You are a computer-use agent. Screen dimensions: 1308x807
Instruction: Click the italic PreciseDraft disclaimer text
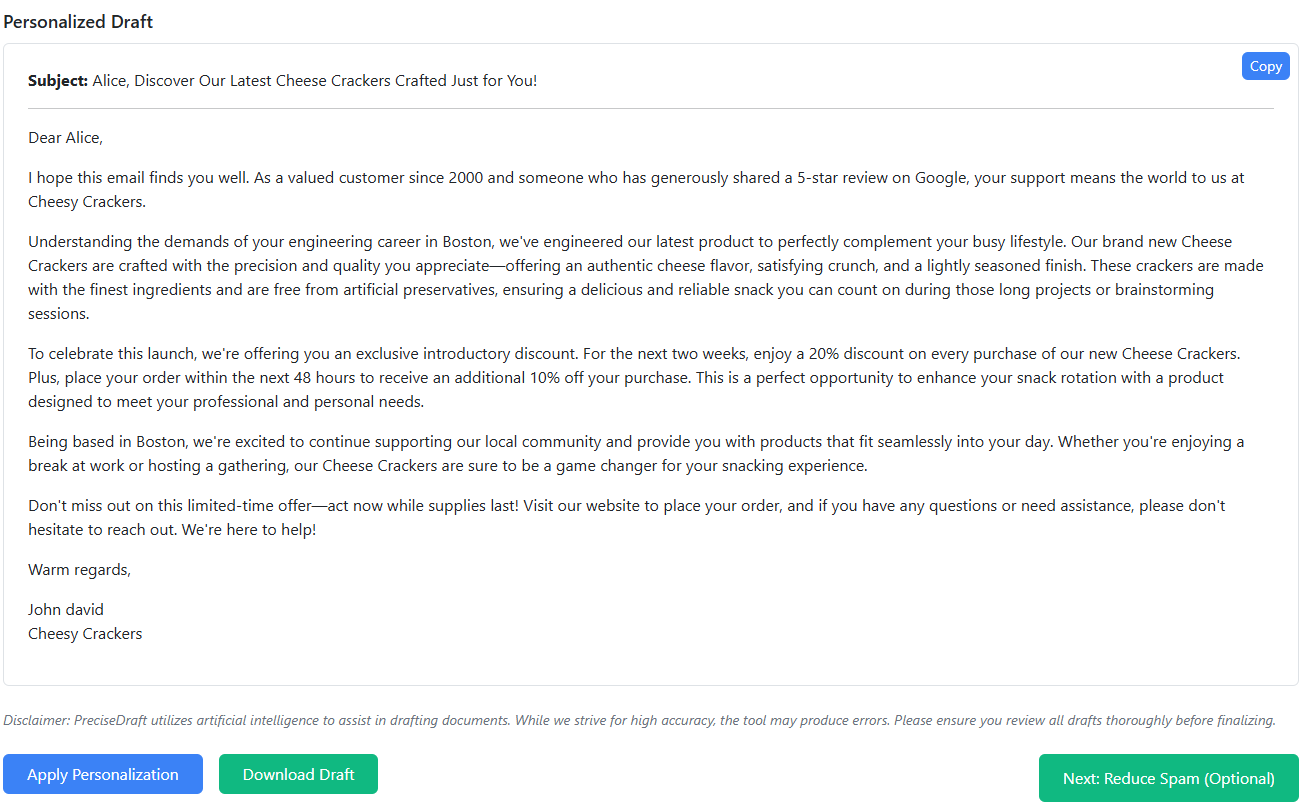click(640, 720)
